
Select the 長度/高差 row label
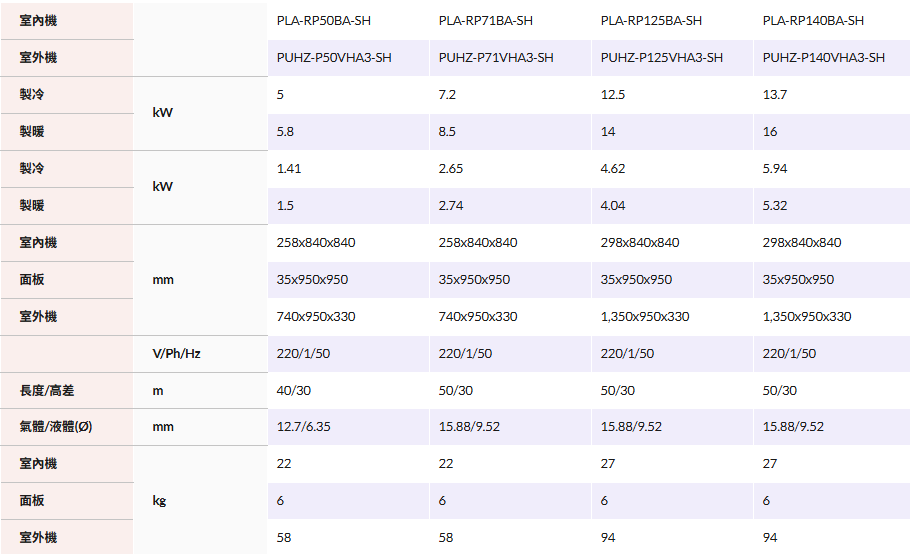click(x=46, y=391)
